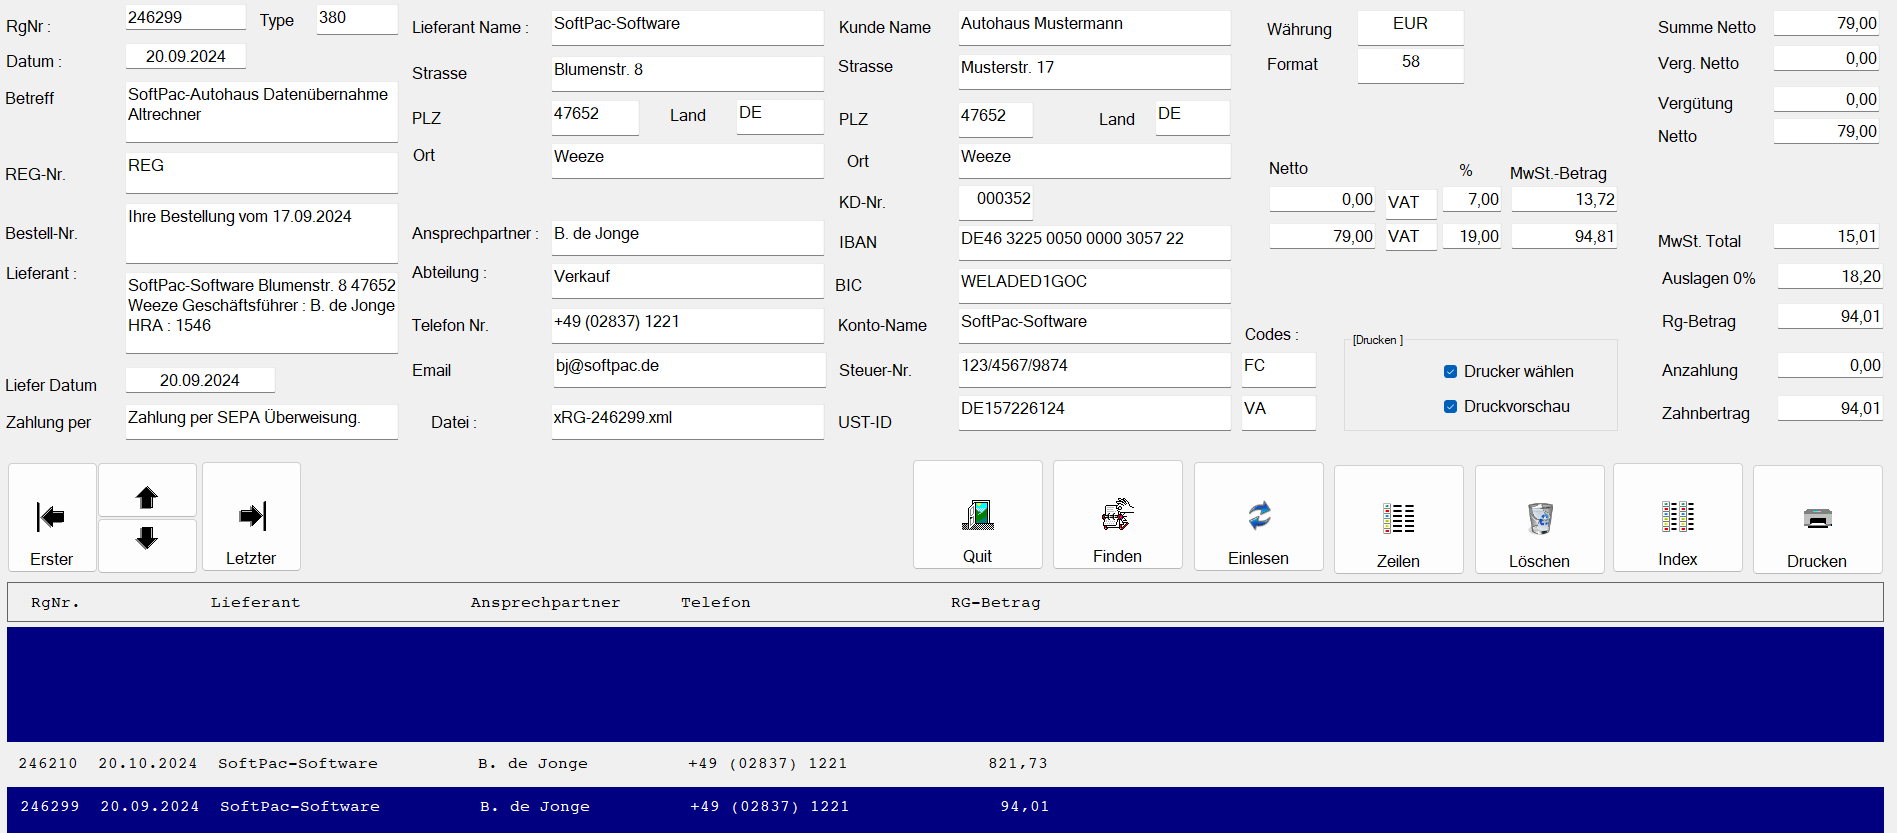Click the Steuer-Nr. field
1897x833 pixels.
[1095, 370]
